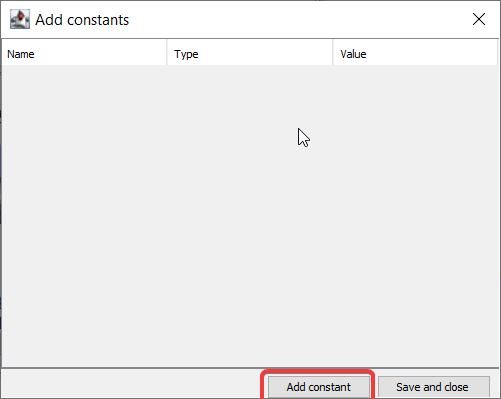Dismiss the dialog using the X icon

[479, 19]
